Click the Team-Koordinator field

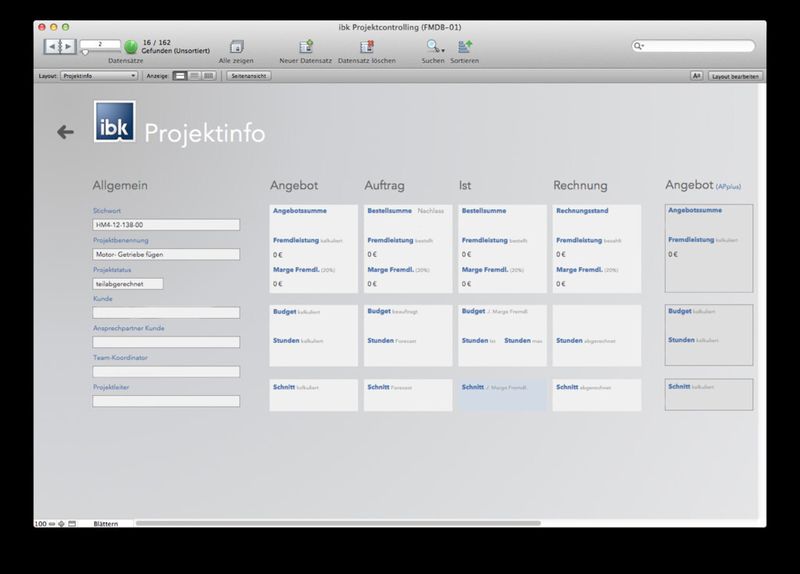pyautogui.click(x=166, y=372)
